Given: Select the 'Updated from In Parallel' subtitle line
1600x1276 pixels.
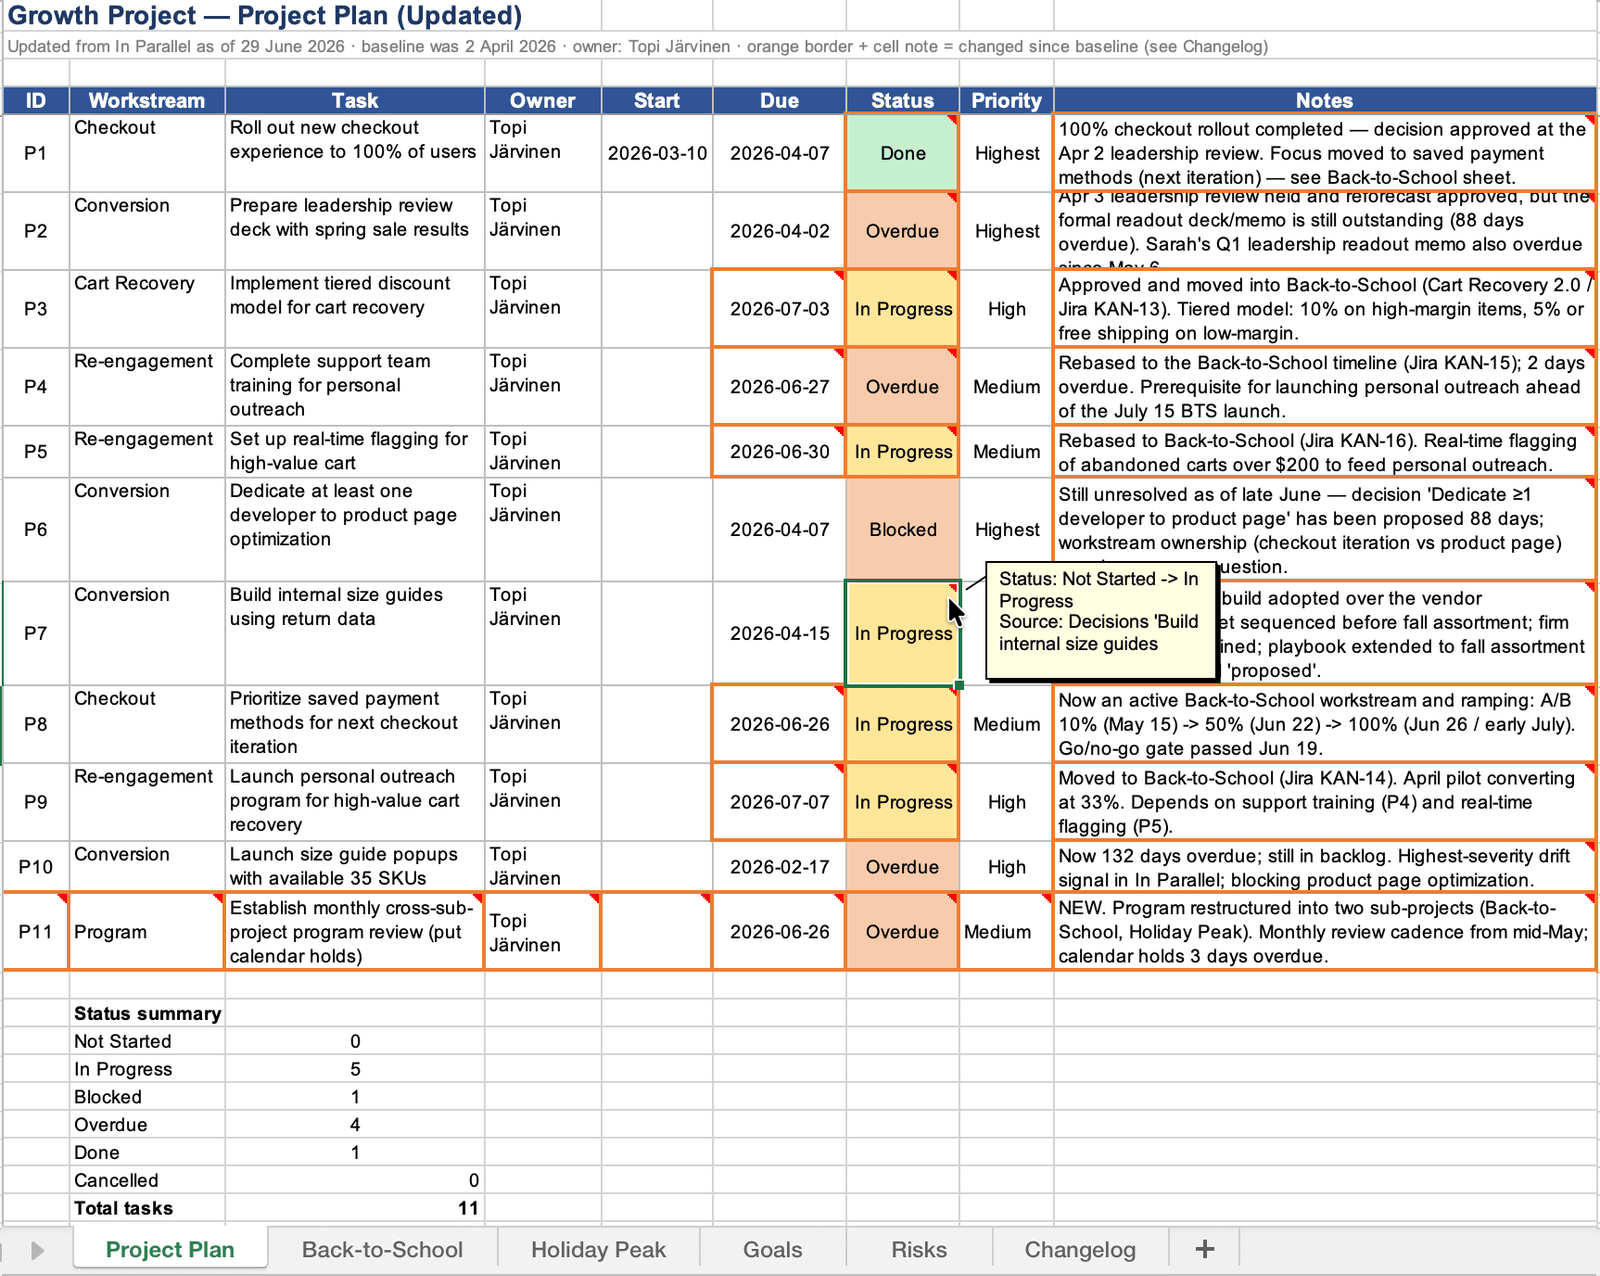Looking at the screenshot, I should pos(637,46).
